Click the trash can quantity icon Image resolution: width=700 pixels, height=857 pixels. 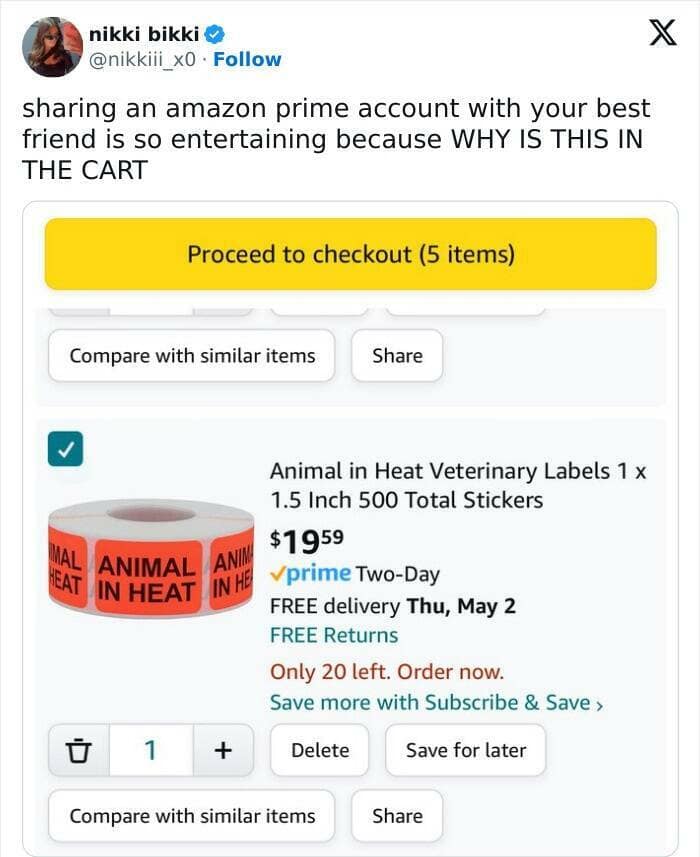(79, 750)
